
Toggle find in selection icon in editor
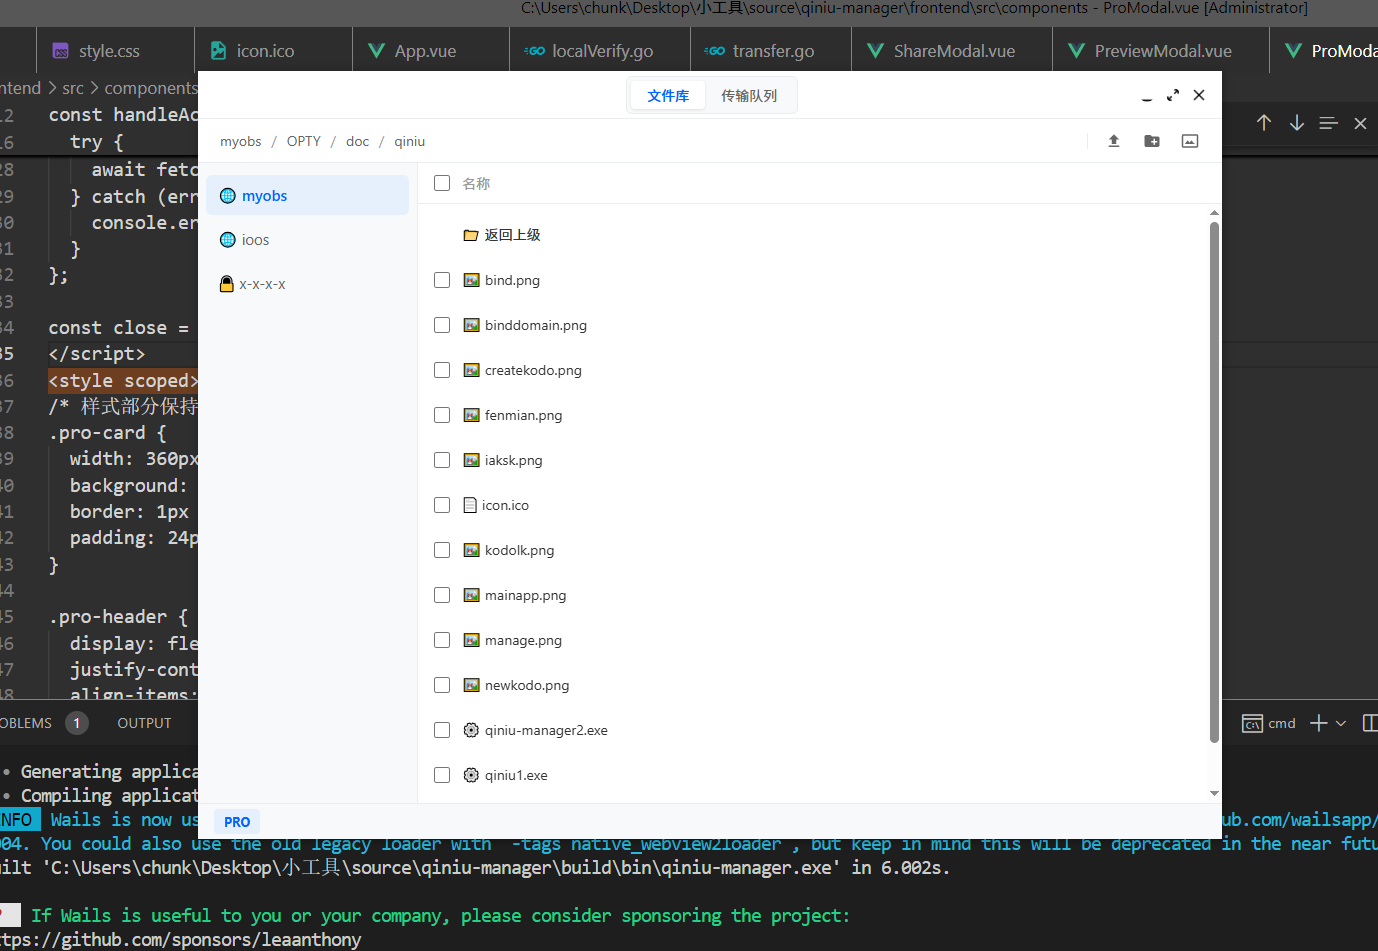[x=1329, y=123]
